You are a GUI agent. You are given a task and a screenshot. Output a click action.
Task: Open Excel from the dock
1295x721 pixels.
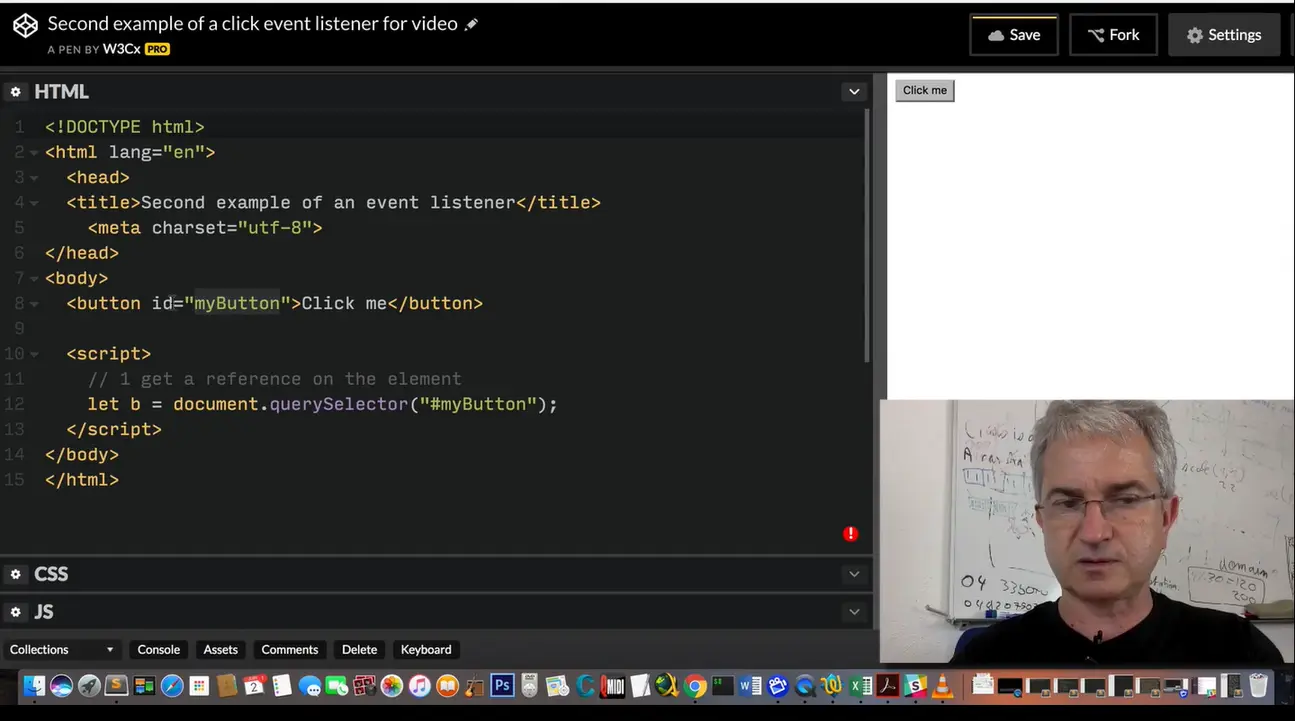coord(861,686)
